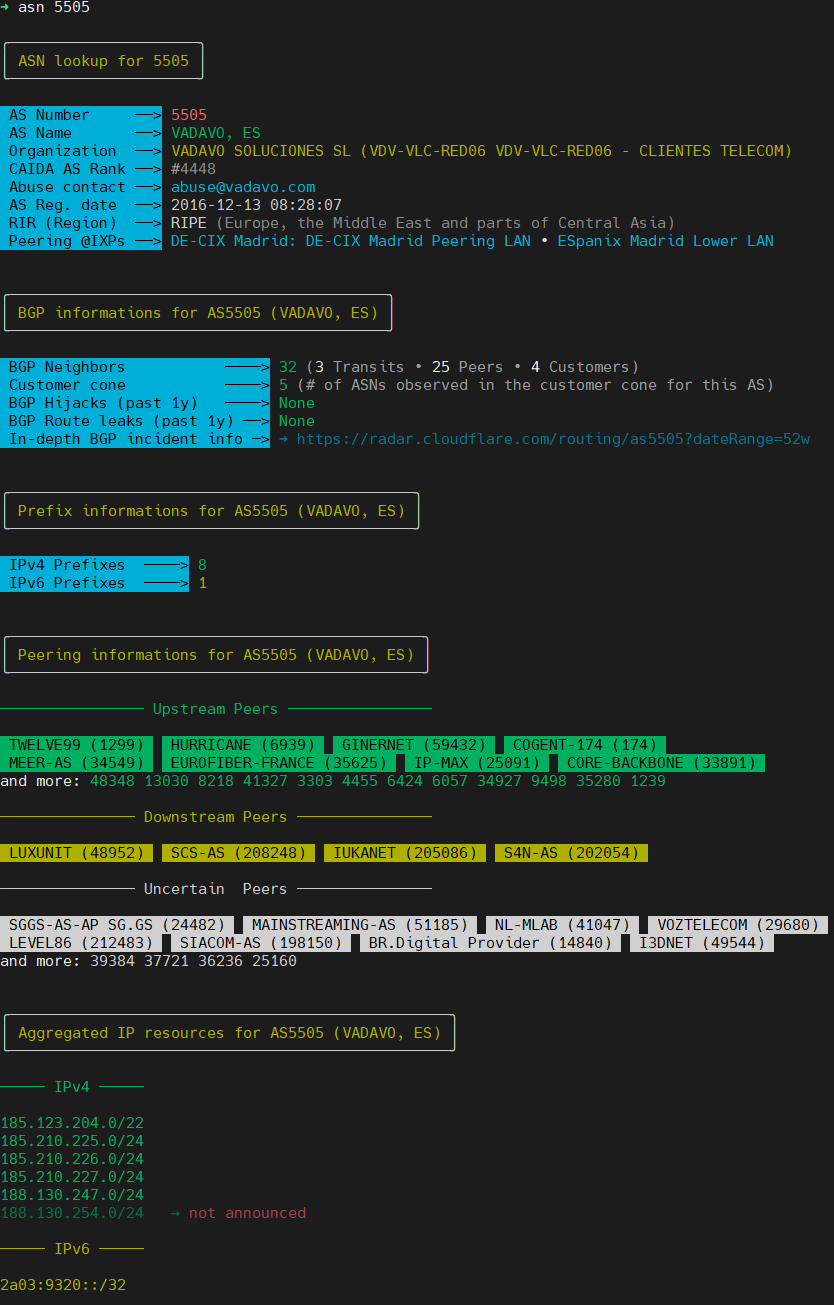Click the prefix 185.210.225.0/24
The width and height of the screenshot is (834, 1305).
pyautogui.click(x=72, y=1141)
